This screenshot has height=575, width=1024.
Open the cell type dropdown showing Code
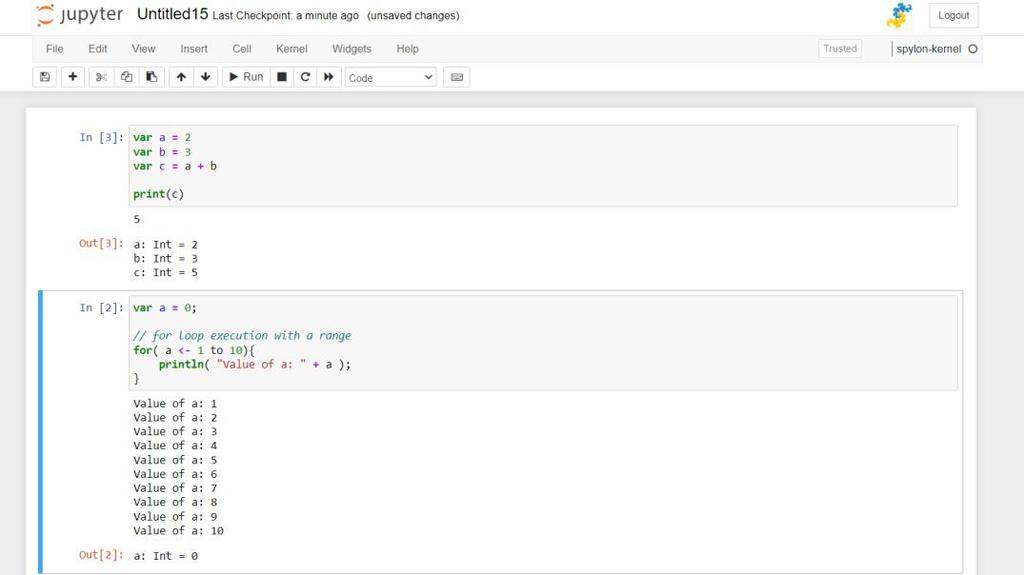tap(391, 78)
